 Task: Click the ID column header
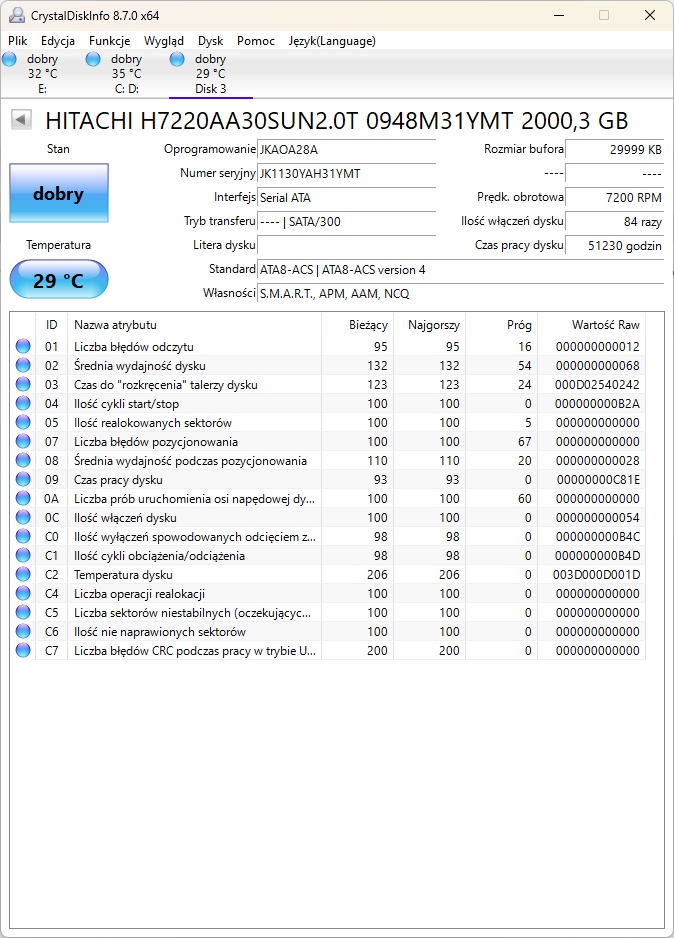coord(51,325)
